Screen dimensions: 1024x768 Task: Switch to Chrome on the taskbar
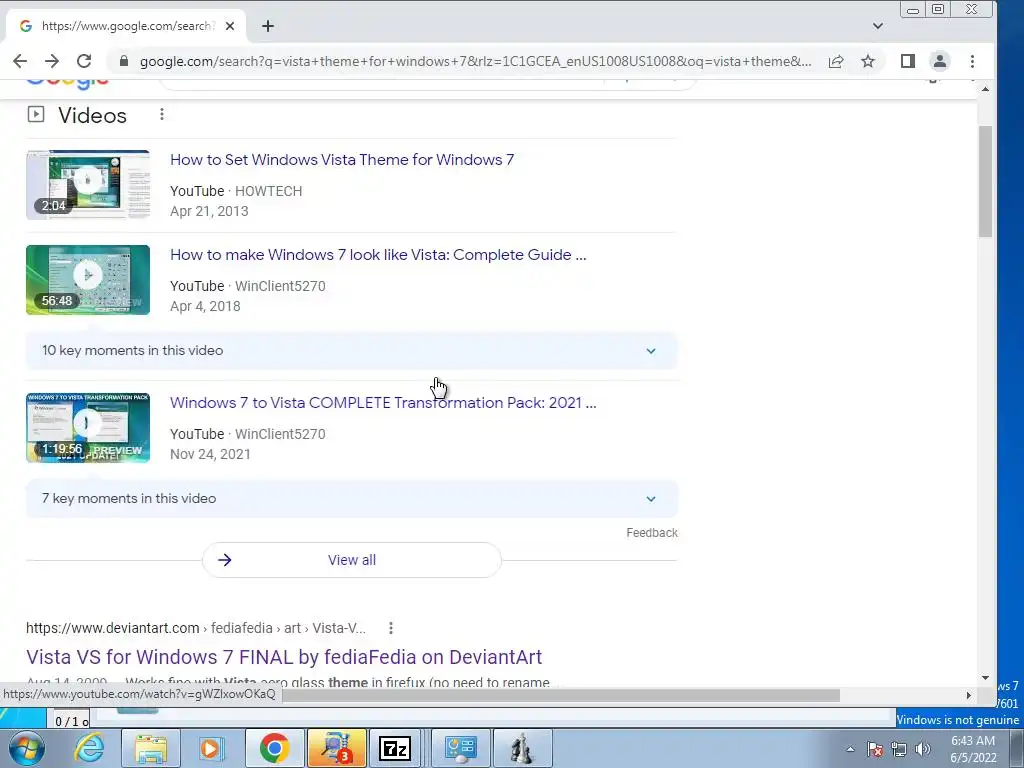pos(274,748)
